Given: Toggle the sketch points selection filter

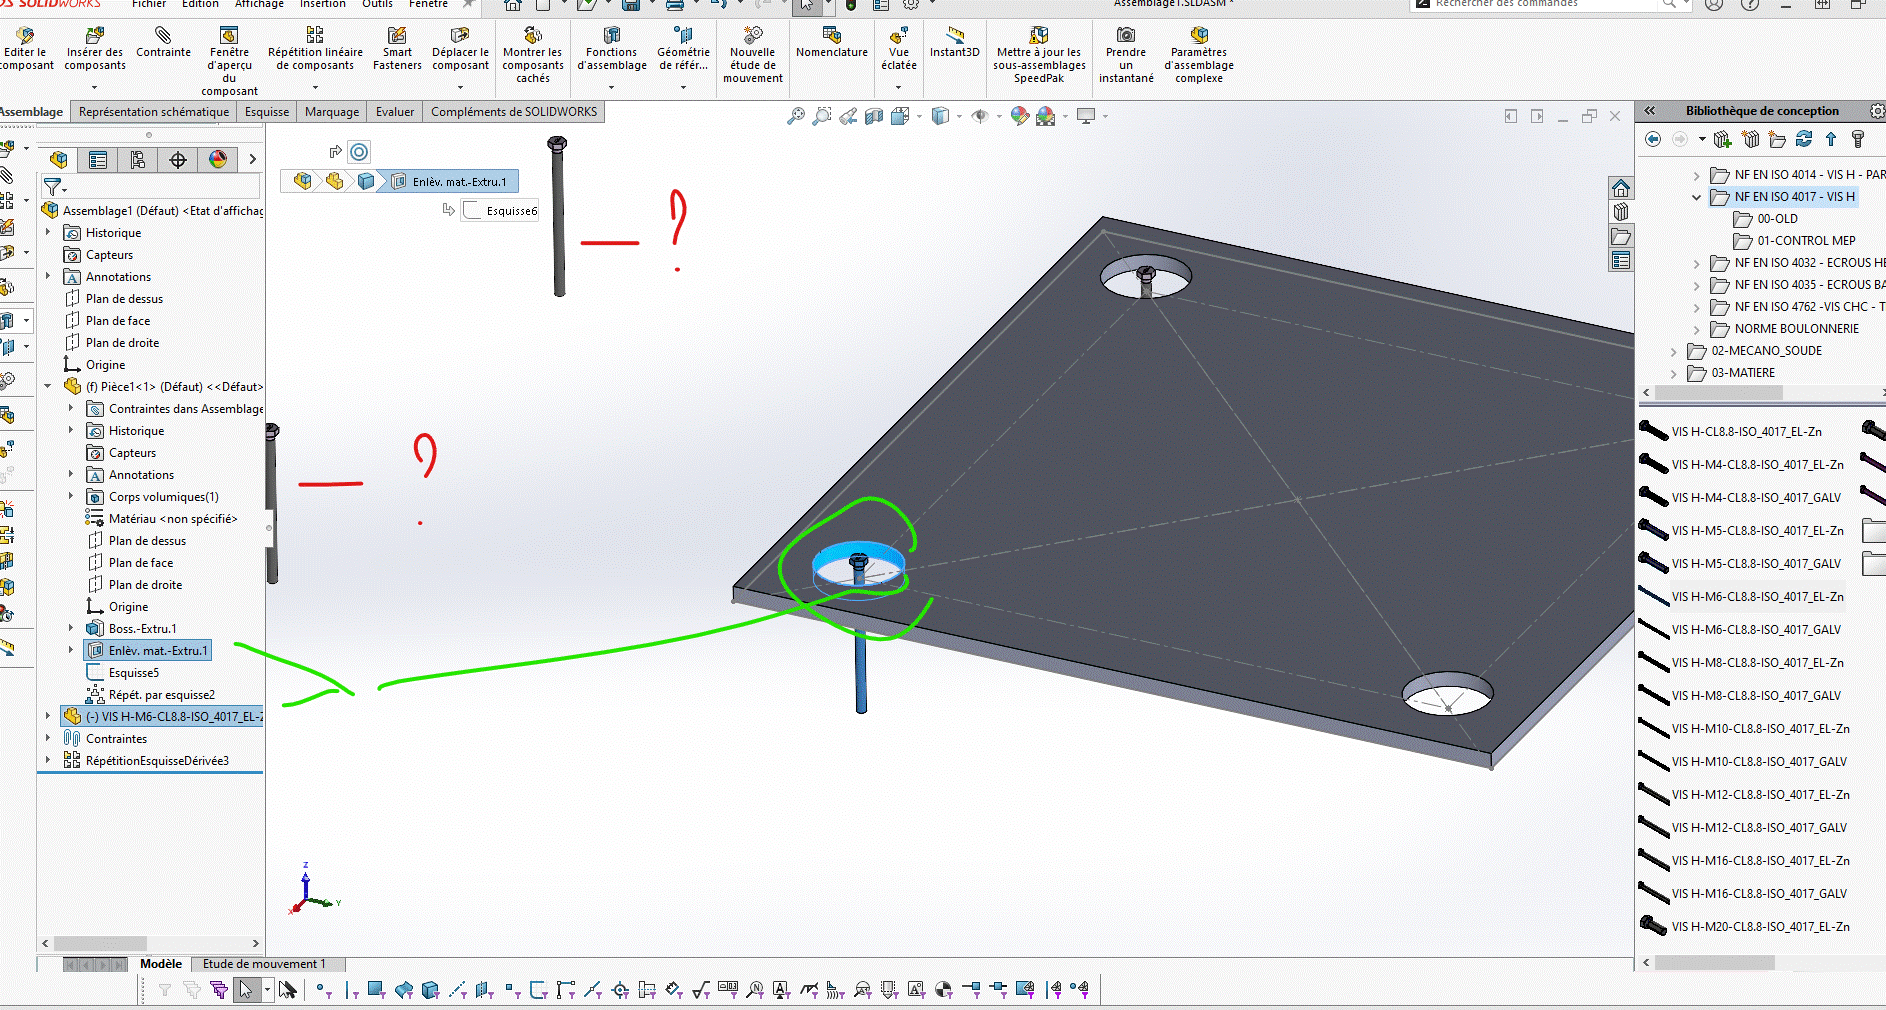Looking at the screenshot, I should pos(512,990).
